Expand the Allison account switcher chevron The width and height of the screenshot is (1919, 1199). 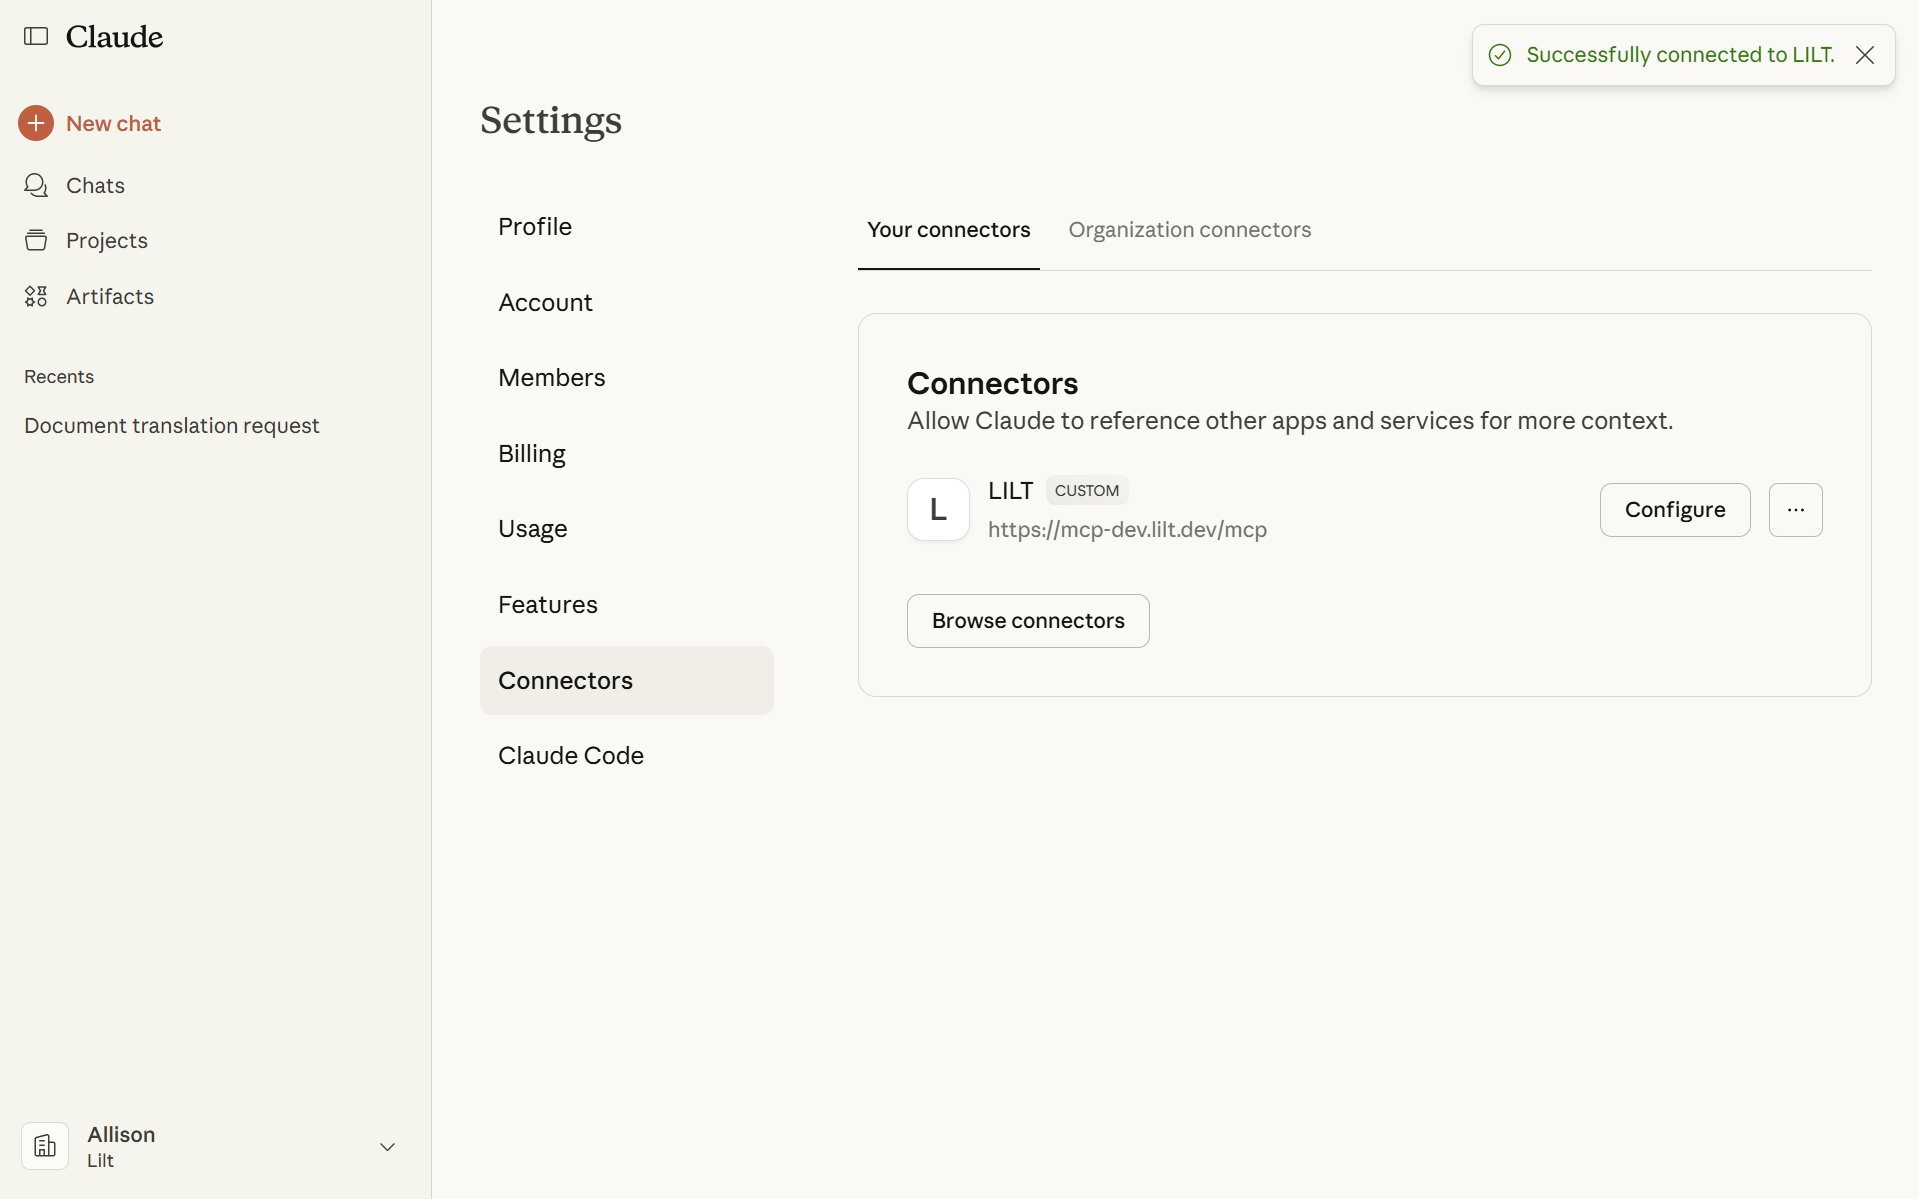[x=388, y=1147]
